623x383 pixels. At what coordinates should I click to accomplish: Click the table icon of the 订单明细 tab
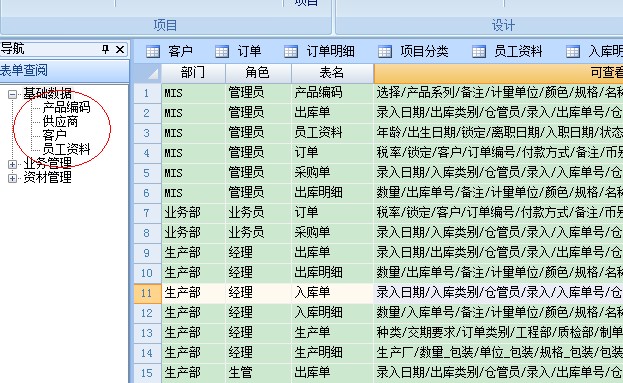pyautogui.click(x=291, y=52)
